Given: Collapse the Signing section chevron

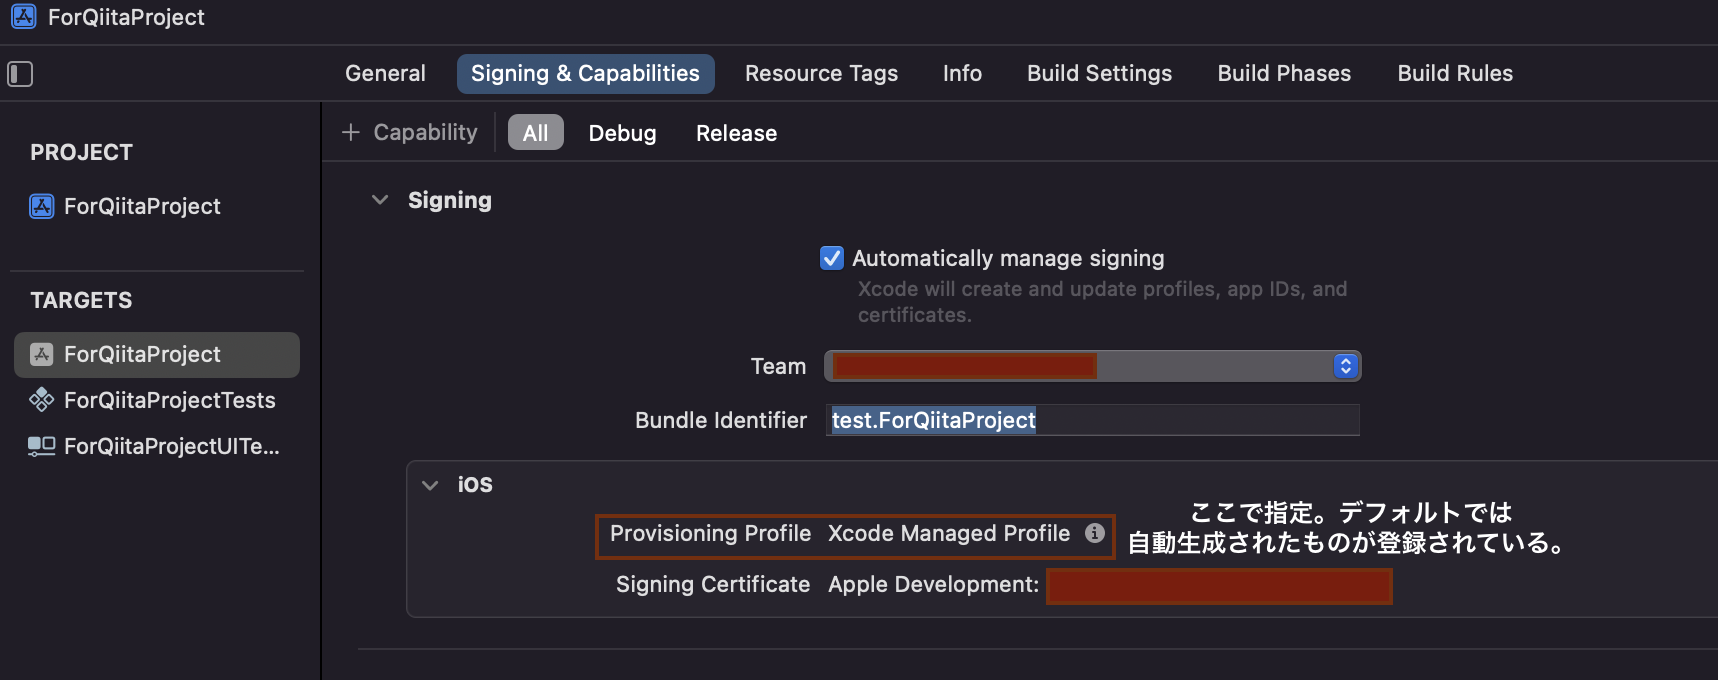Looking at the screenshot, I should 380,200.
